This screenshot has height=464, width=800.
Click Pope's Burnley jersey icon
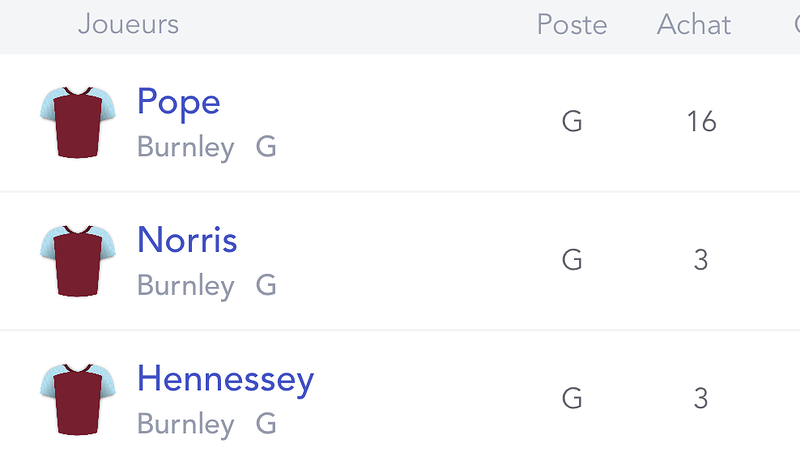[x=78, y=122]
